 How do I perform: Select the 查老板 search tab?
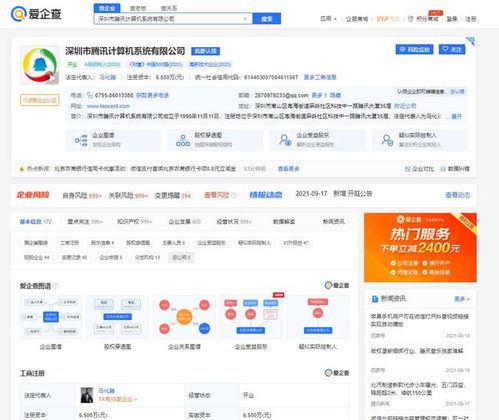(x=138, y=8)
